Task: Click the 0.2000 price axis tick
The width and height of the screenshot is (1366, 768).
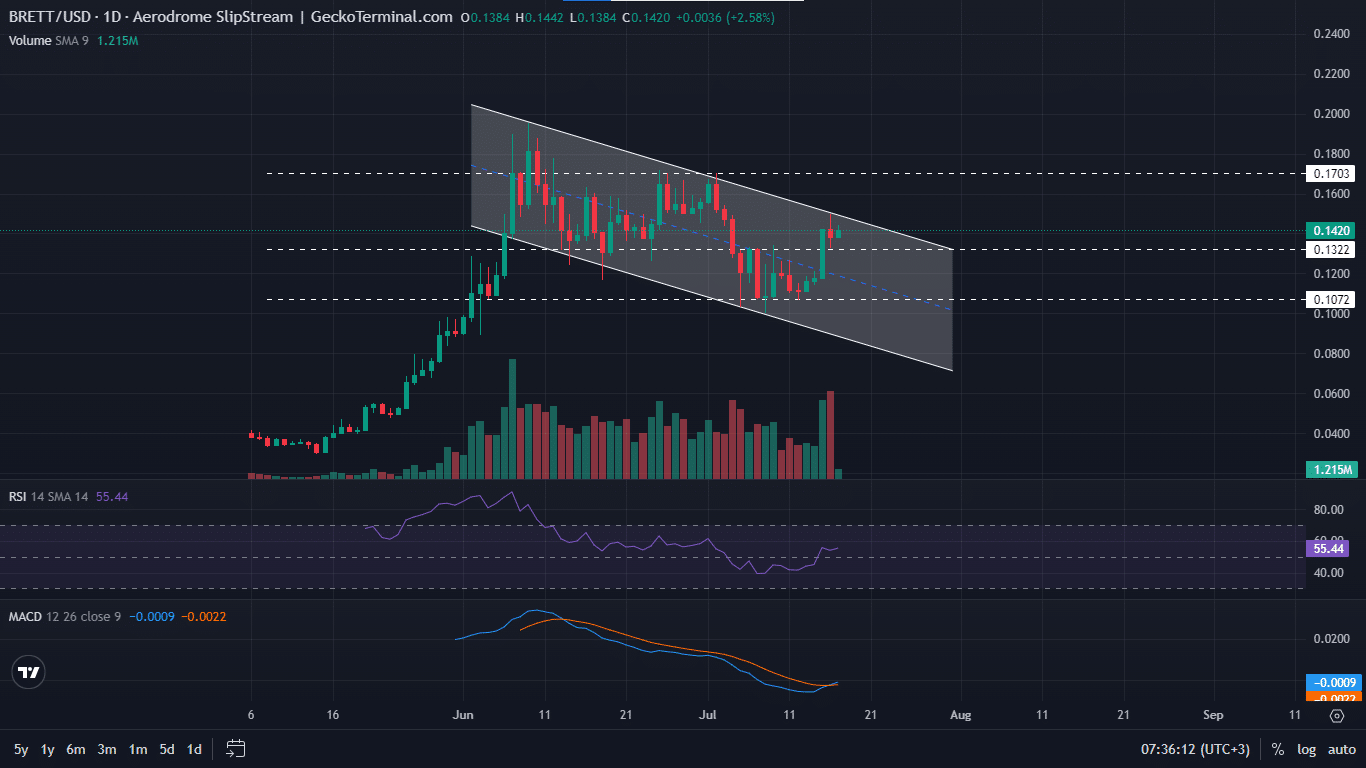Action: point(1330,114)
